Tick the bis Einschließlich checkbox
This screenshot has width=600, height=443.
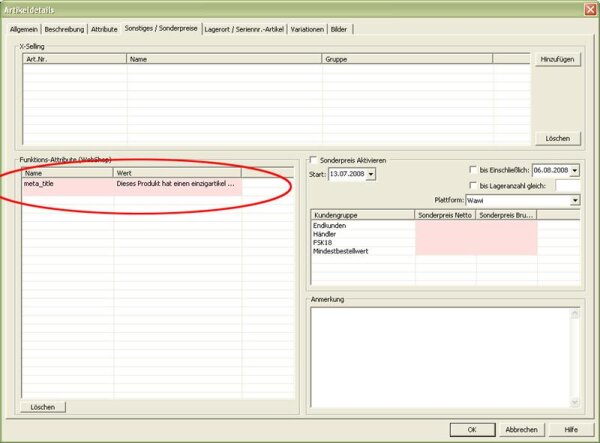[473, 169]
